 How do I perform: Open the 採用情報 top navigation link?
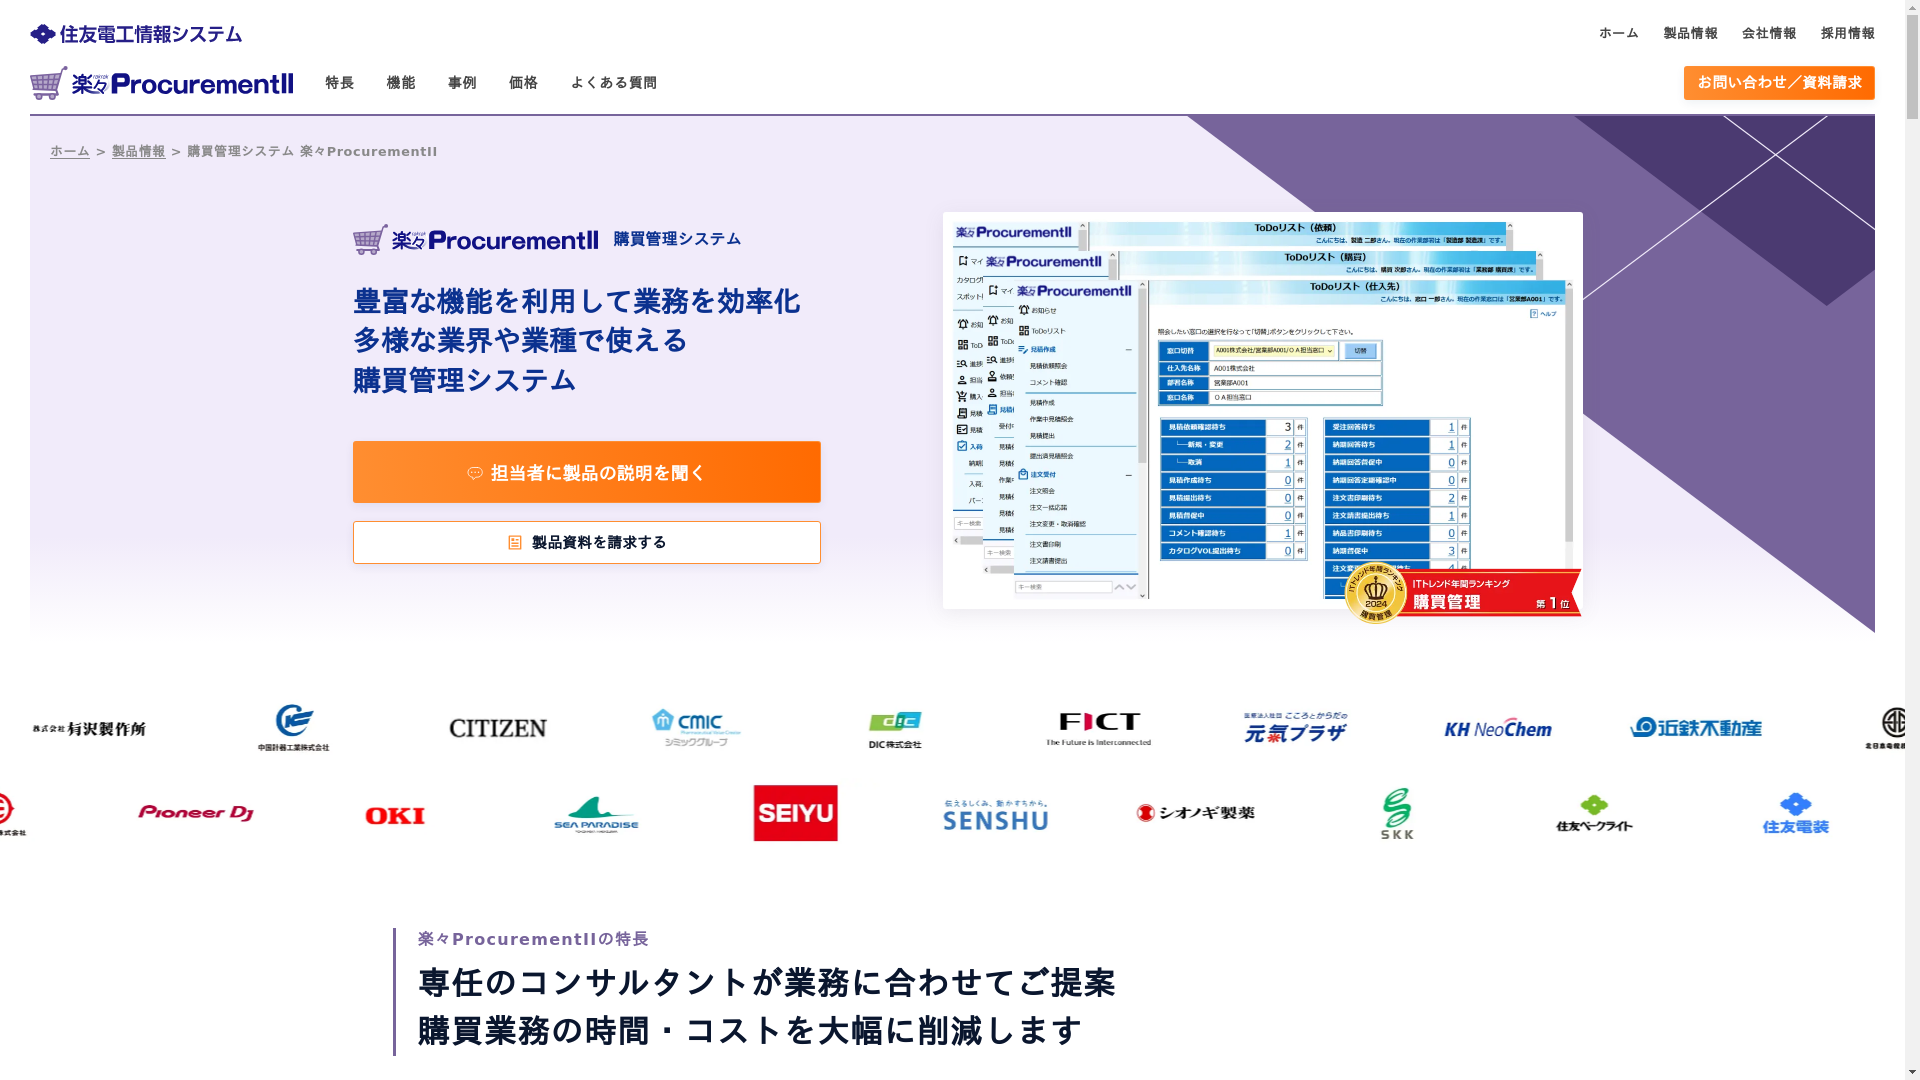coord(1847,33)
